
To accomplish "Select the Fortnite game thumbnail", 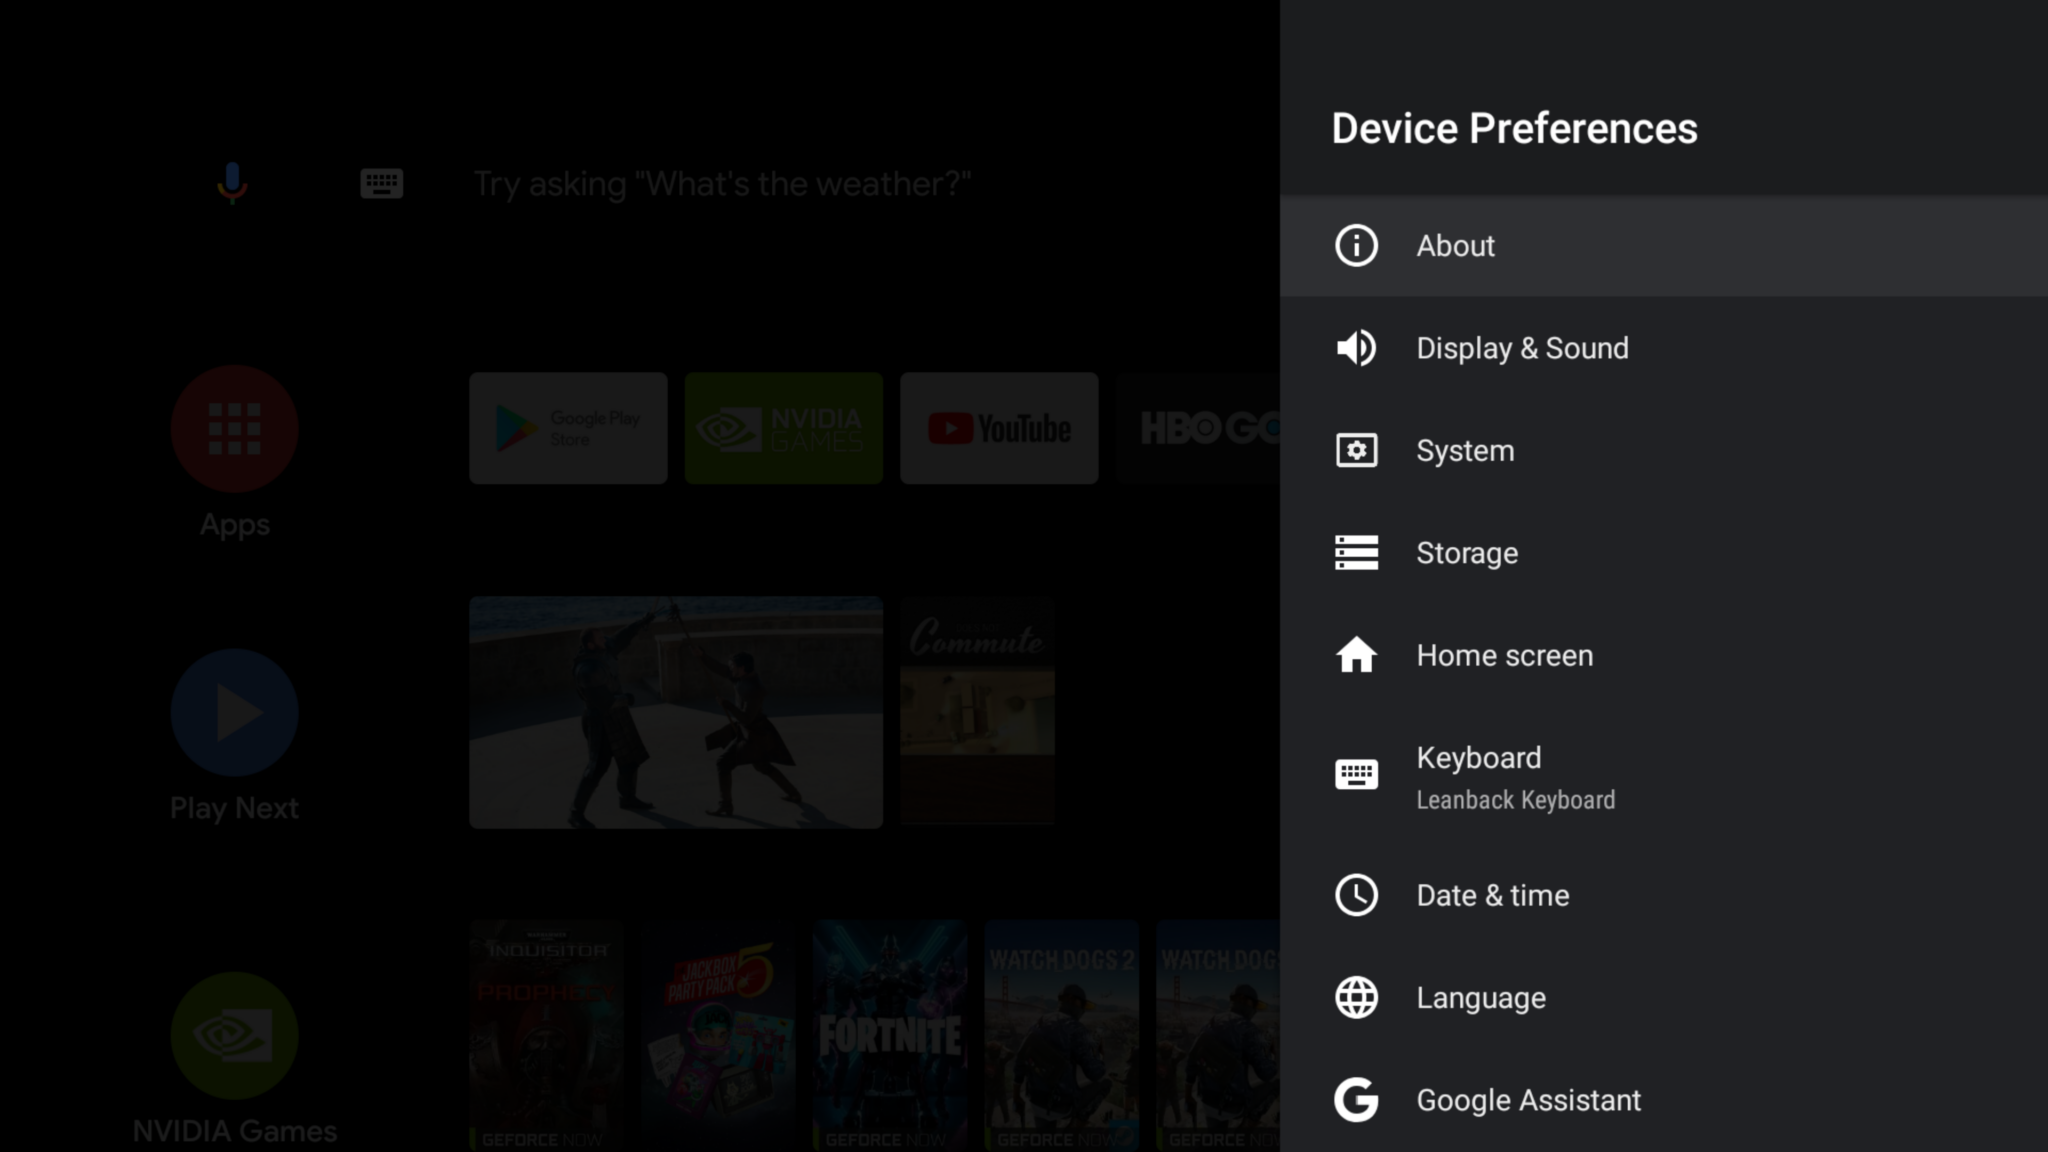I will coord(889,1034).
